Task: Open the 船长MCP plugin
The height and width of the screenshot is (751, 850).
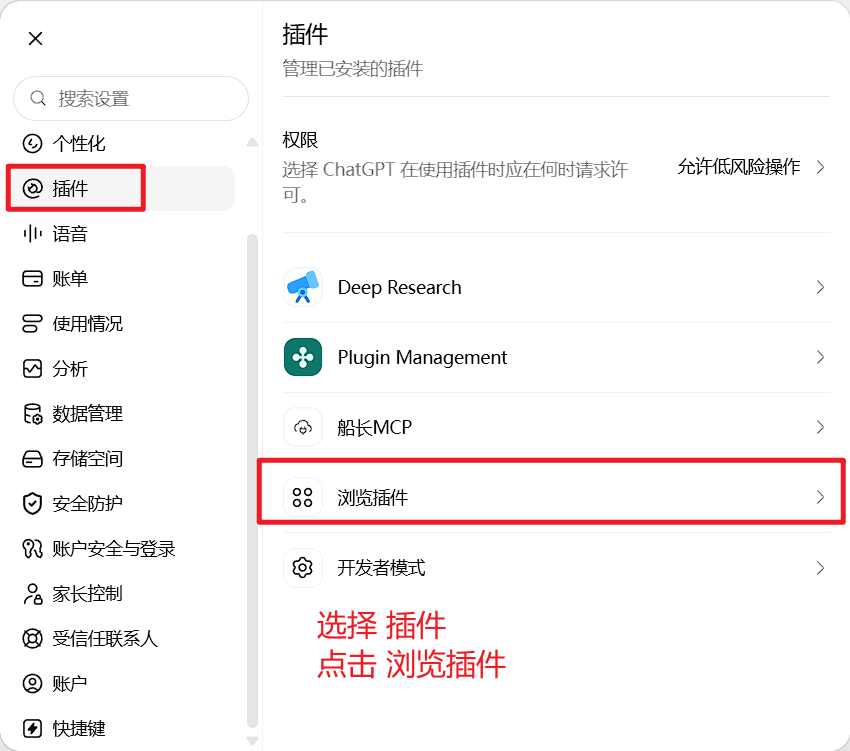Action: 556,427
